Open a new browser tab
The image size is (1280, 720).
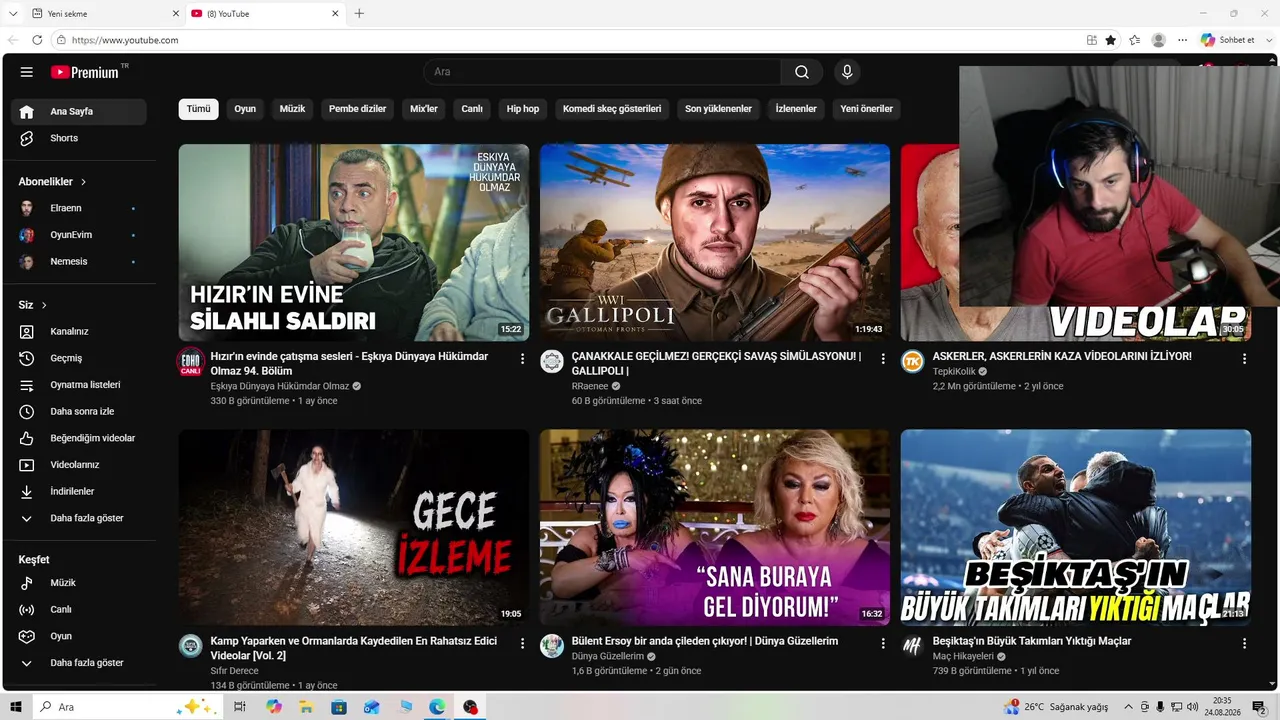359,14
